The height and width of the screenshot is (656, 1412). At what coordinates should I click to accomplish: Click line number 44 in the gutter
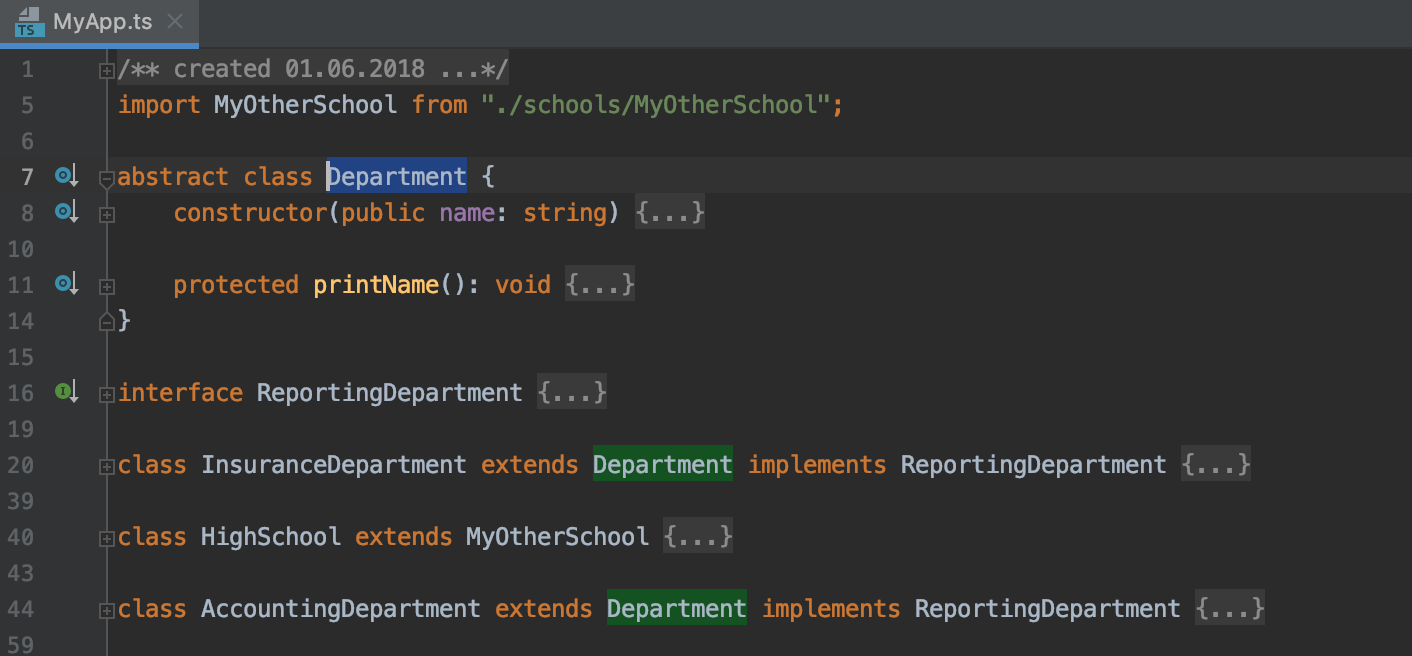[x=20, y=609]
